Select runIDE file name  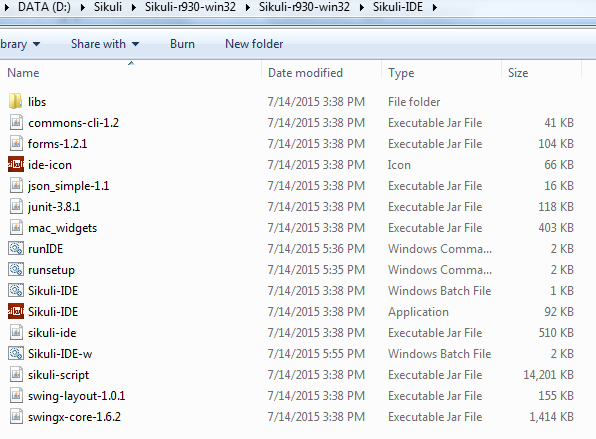(x=46, y=249)
